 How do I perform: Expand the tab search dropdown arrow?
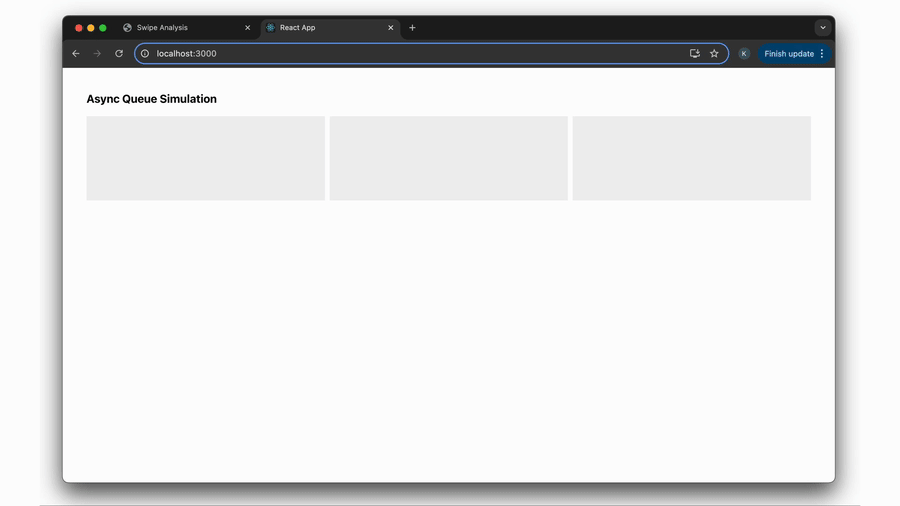click(x=822, y=28)
